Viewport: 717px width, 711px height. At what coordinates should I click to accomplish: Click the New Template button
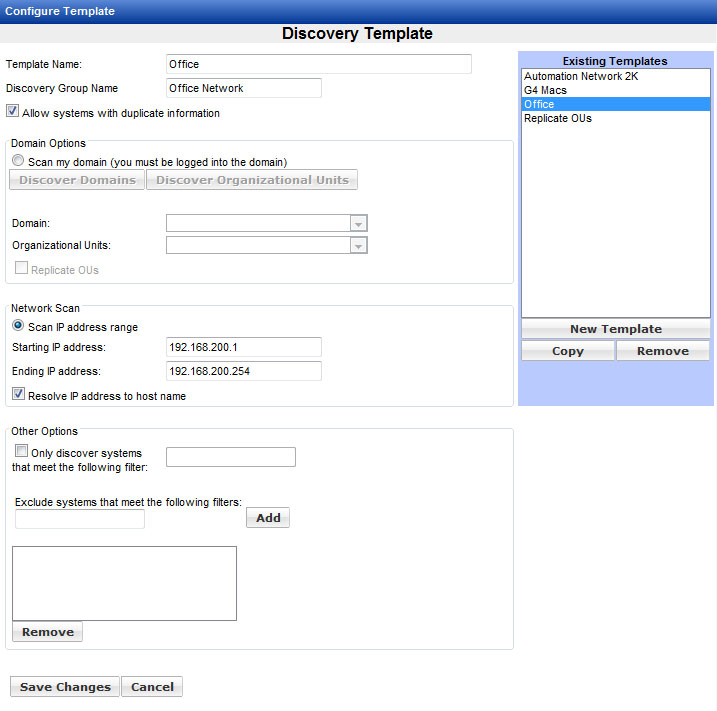[x=615, y=329]
